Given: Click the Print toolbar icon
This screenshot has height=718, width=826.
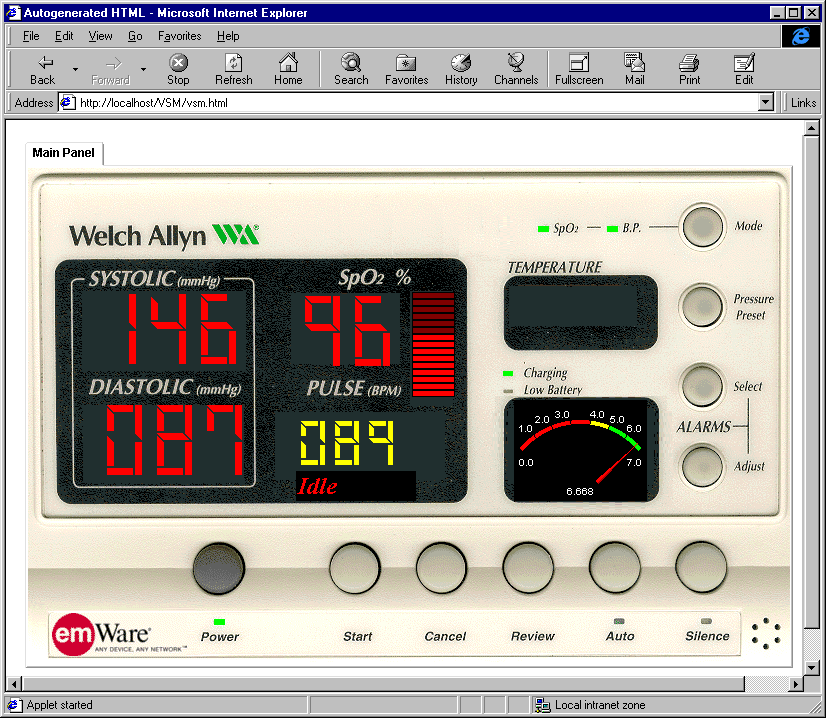Looking at the screenshot, I should click(689, 69).
